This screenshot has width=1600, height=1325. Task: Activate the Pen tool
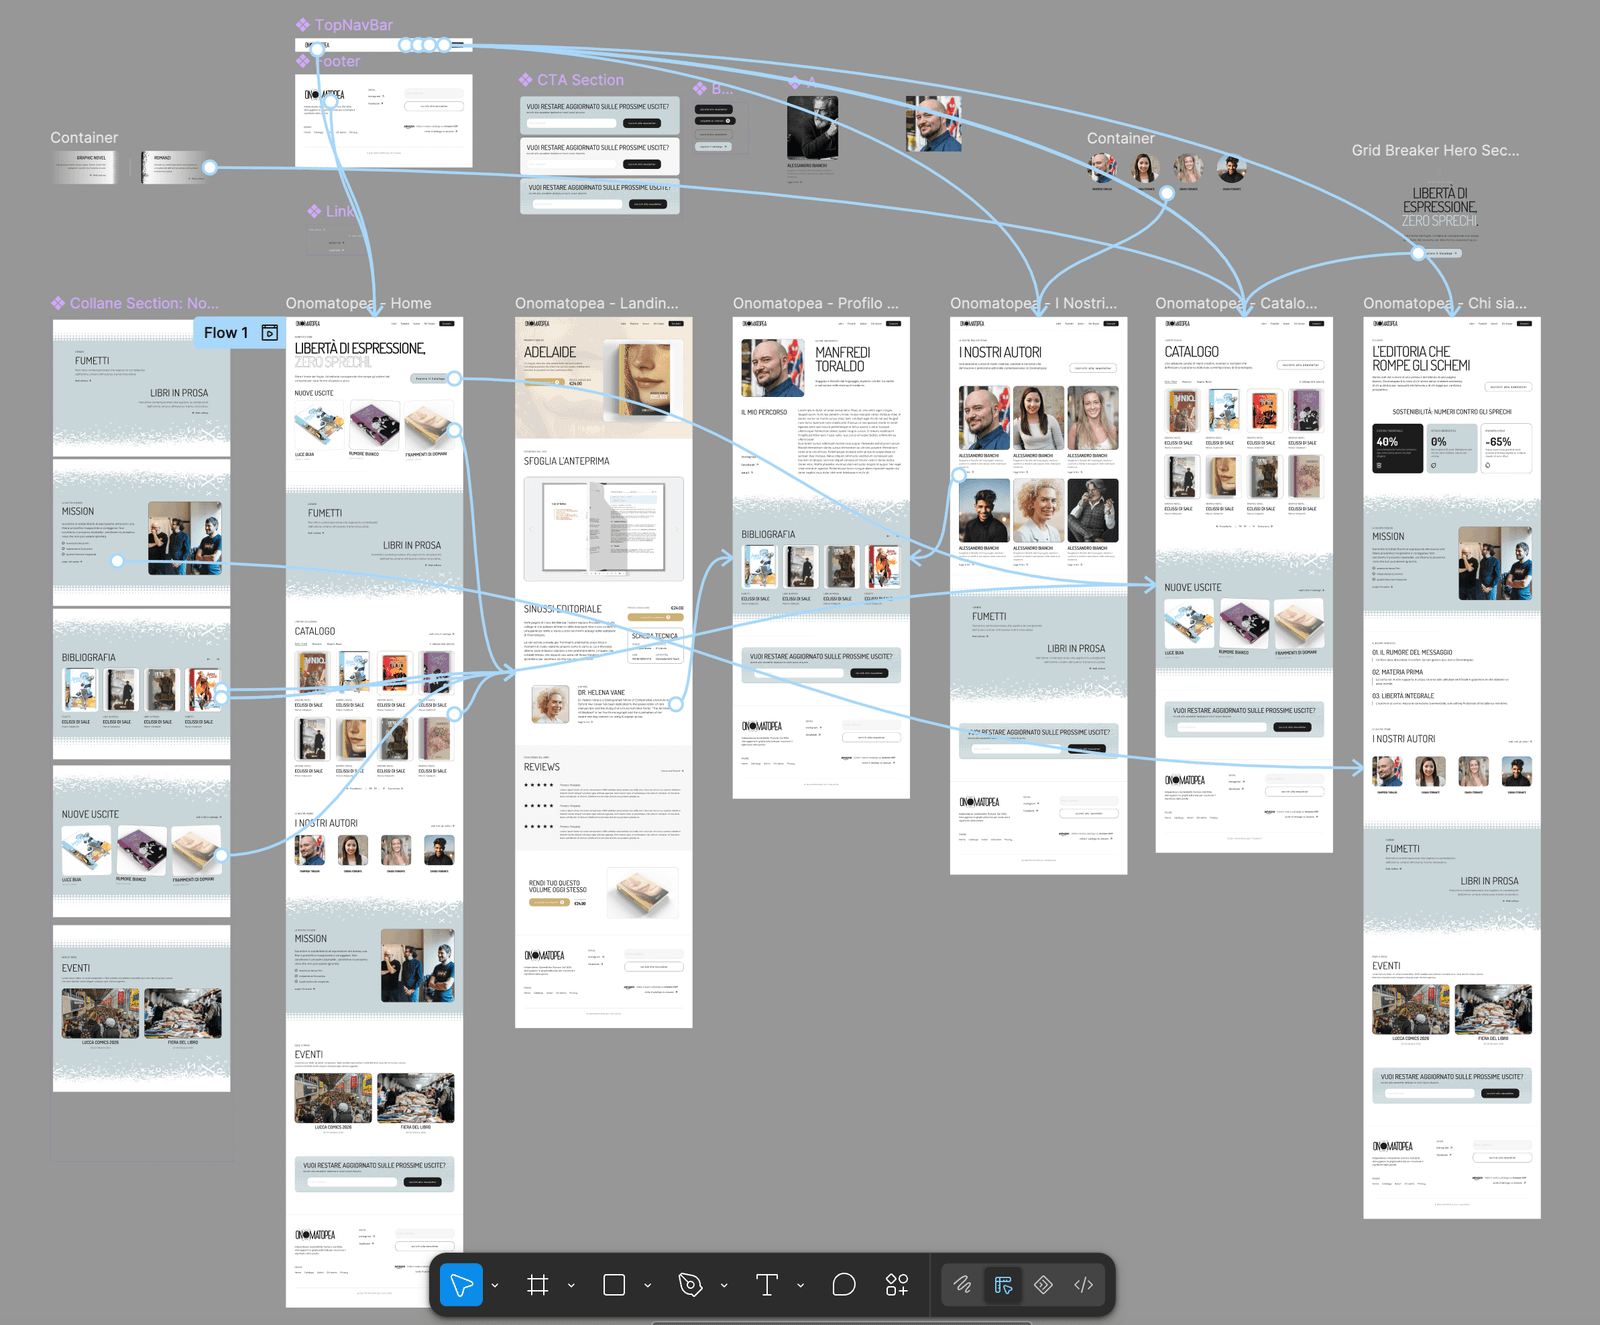tap(690, 1285)
